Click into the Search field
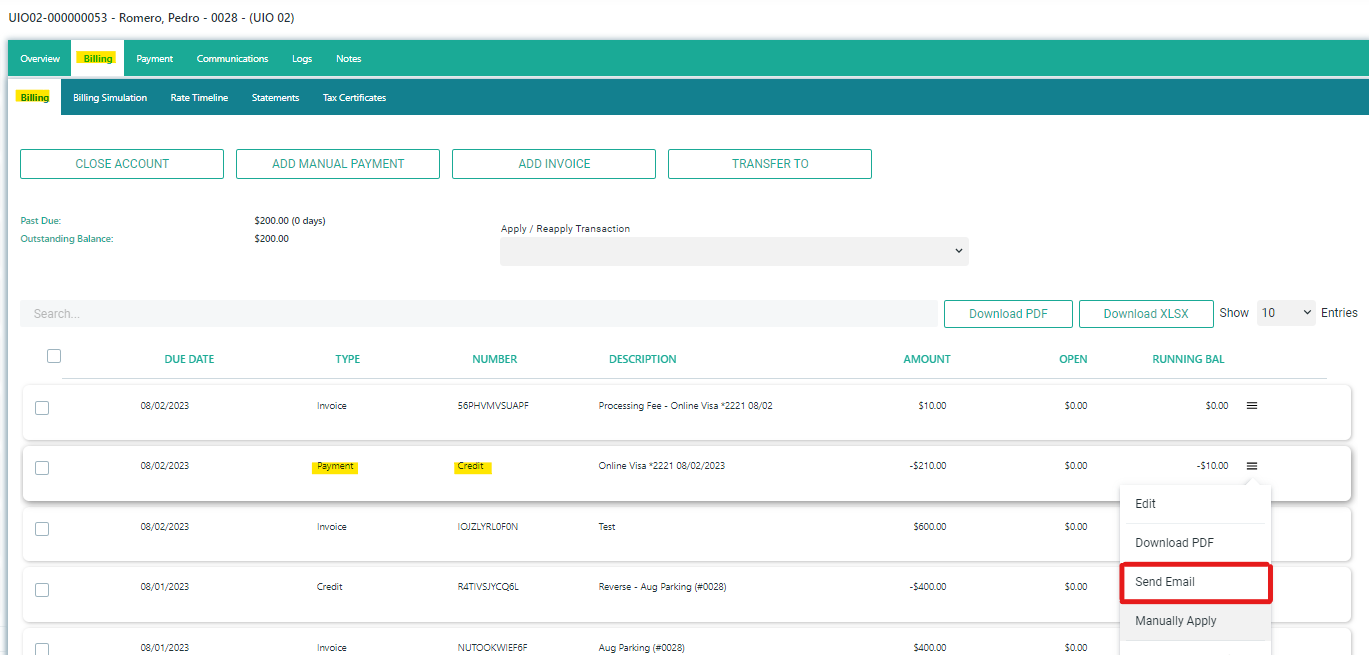 click(x=478, y=314)
